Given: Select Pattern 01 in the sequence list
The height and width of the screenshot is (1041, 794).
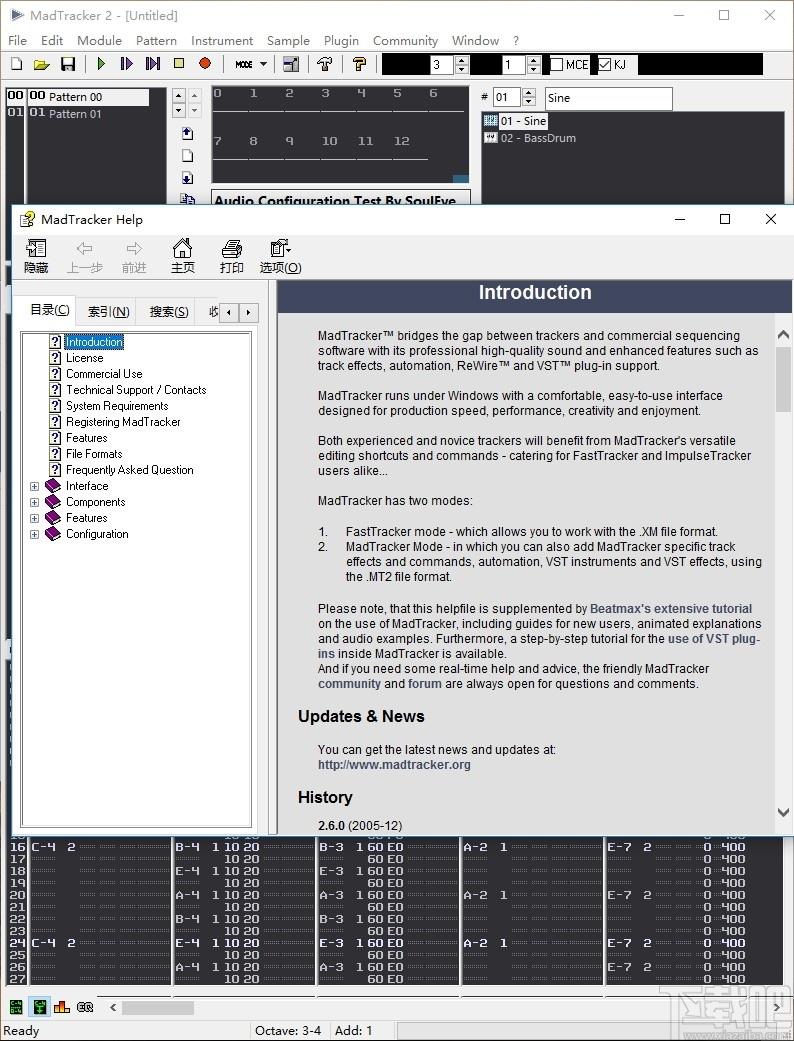Looking at the screenshot, I should pos(75,114).
